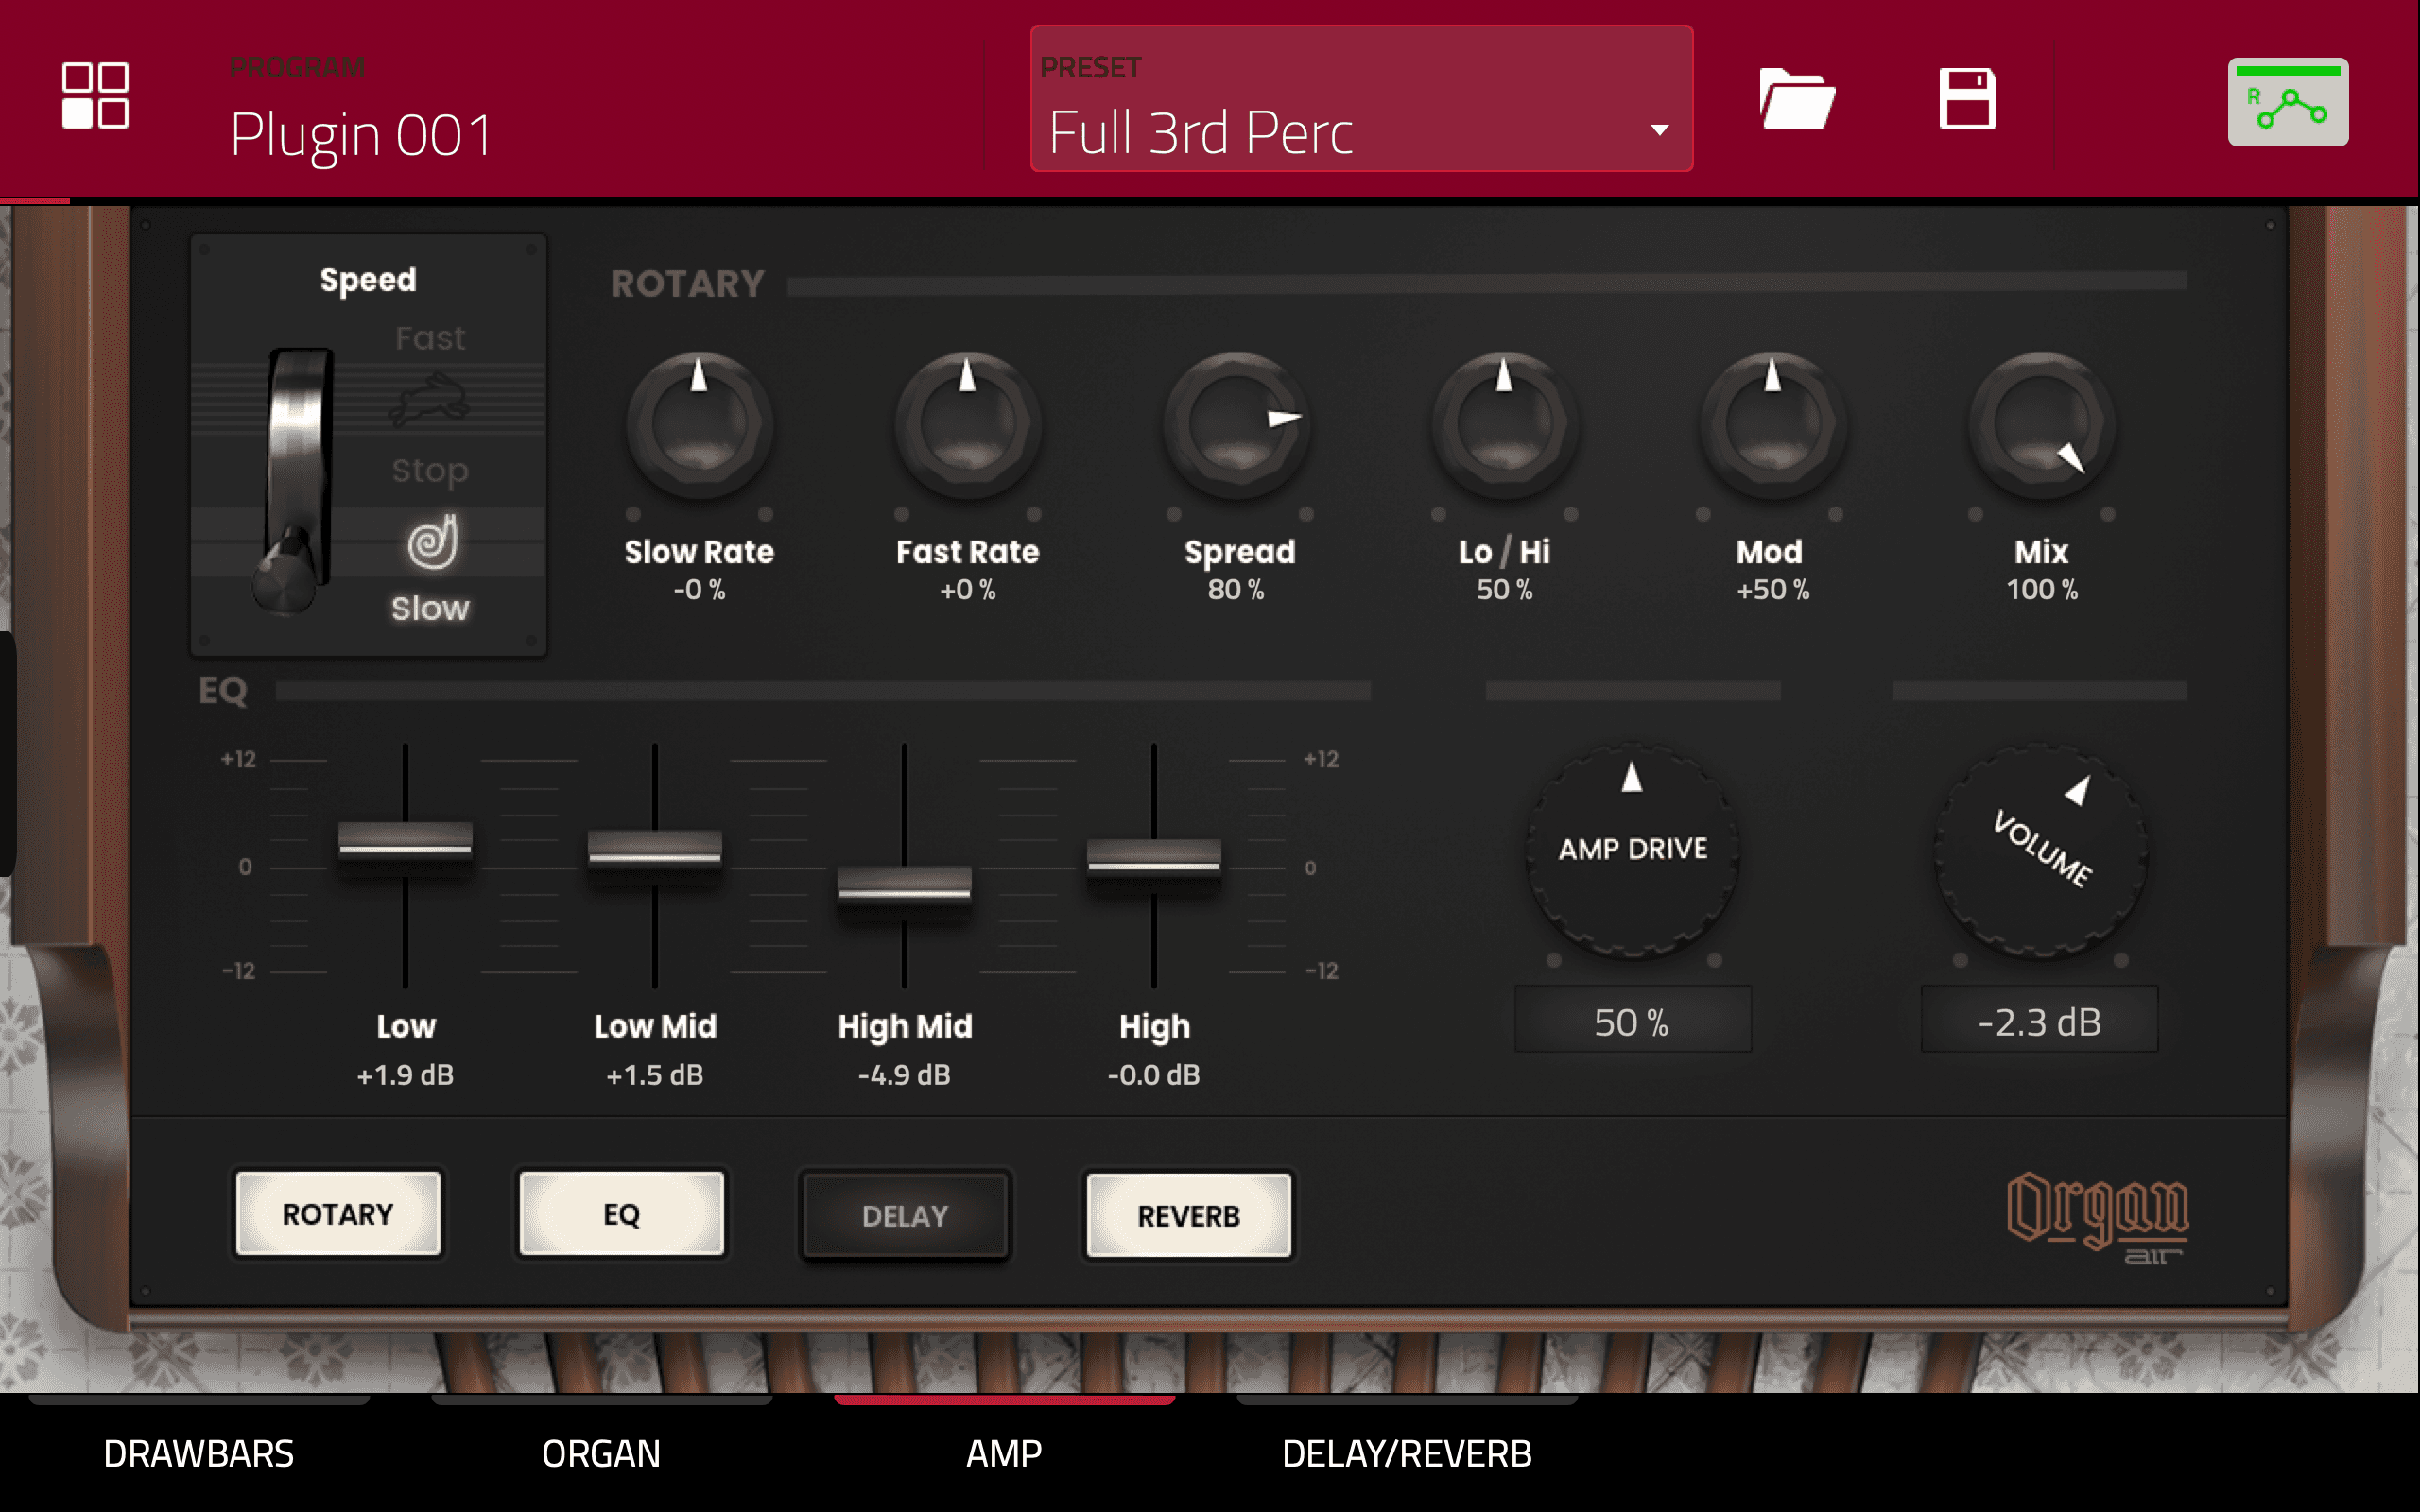The height and width of the screenshot is (1512, 2420).
Task: Select the snail Slow speed icon
Action: pyautogui.click(x=432, y=543)
